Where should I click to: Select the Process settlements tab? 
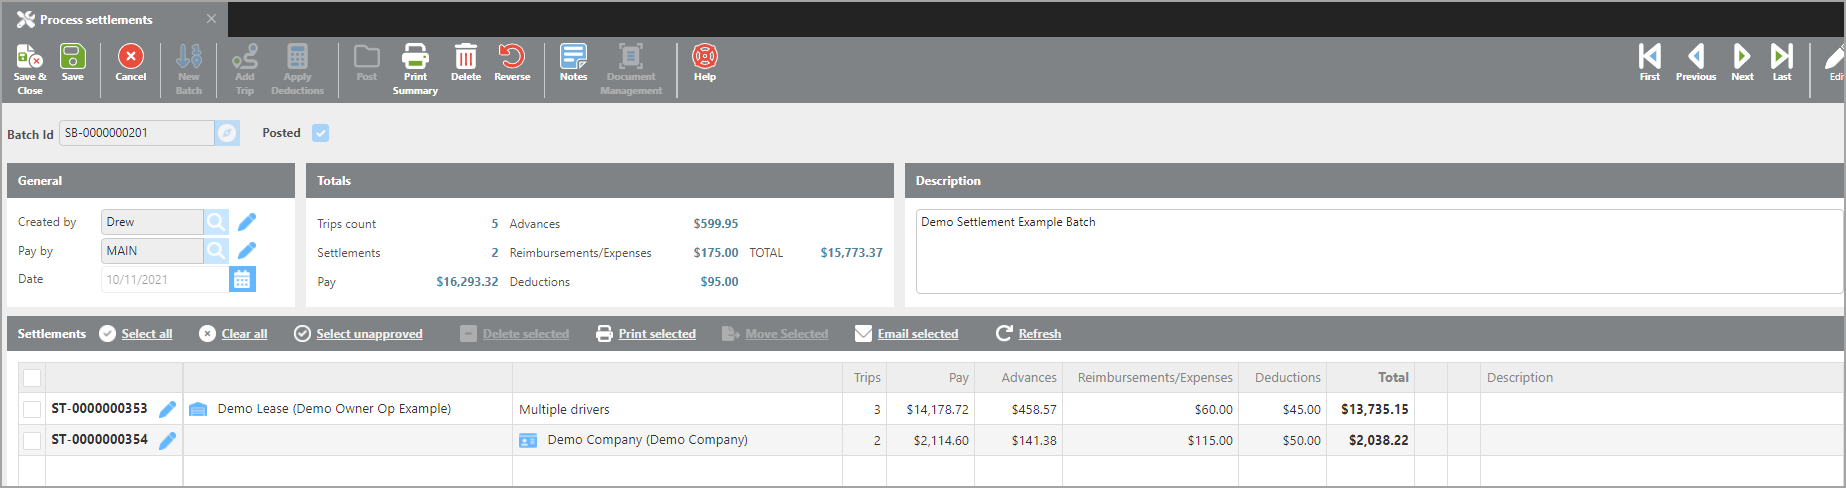(x=96, y=19)
